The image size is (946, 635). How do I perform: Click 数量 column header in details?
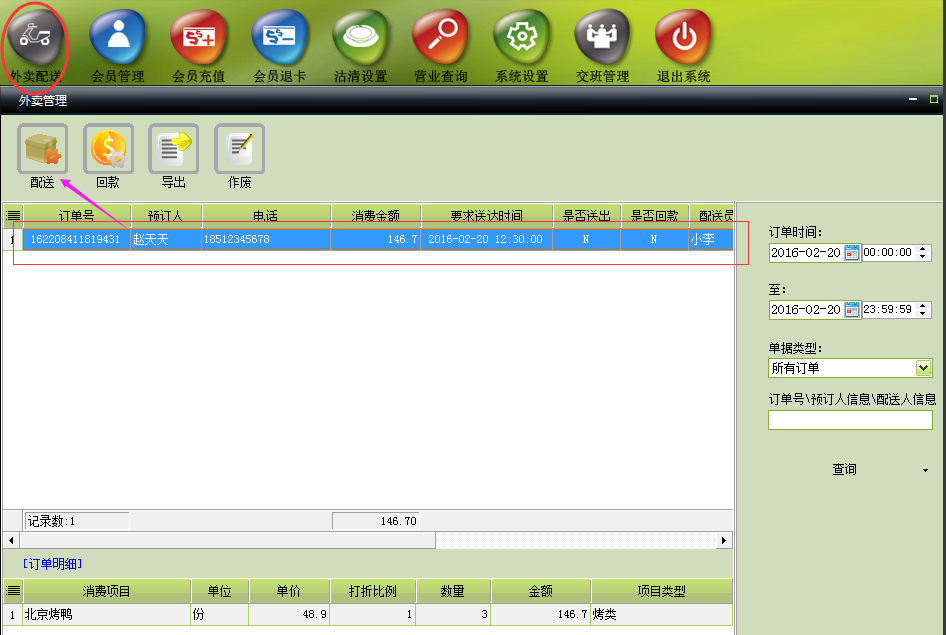click(452, 591)
